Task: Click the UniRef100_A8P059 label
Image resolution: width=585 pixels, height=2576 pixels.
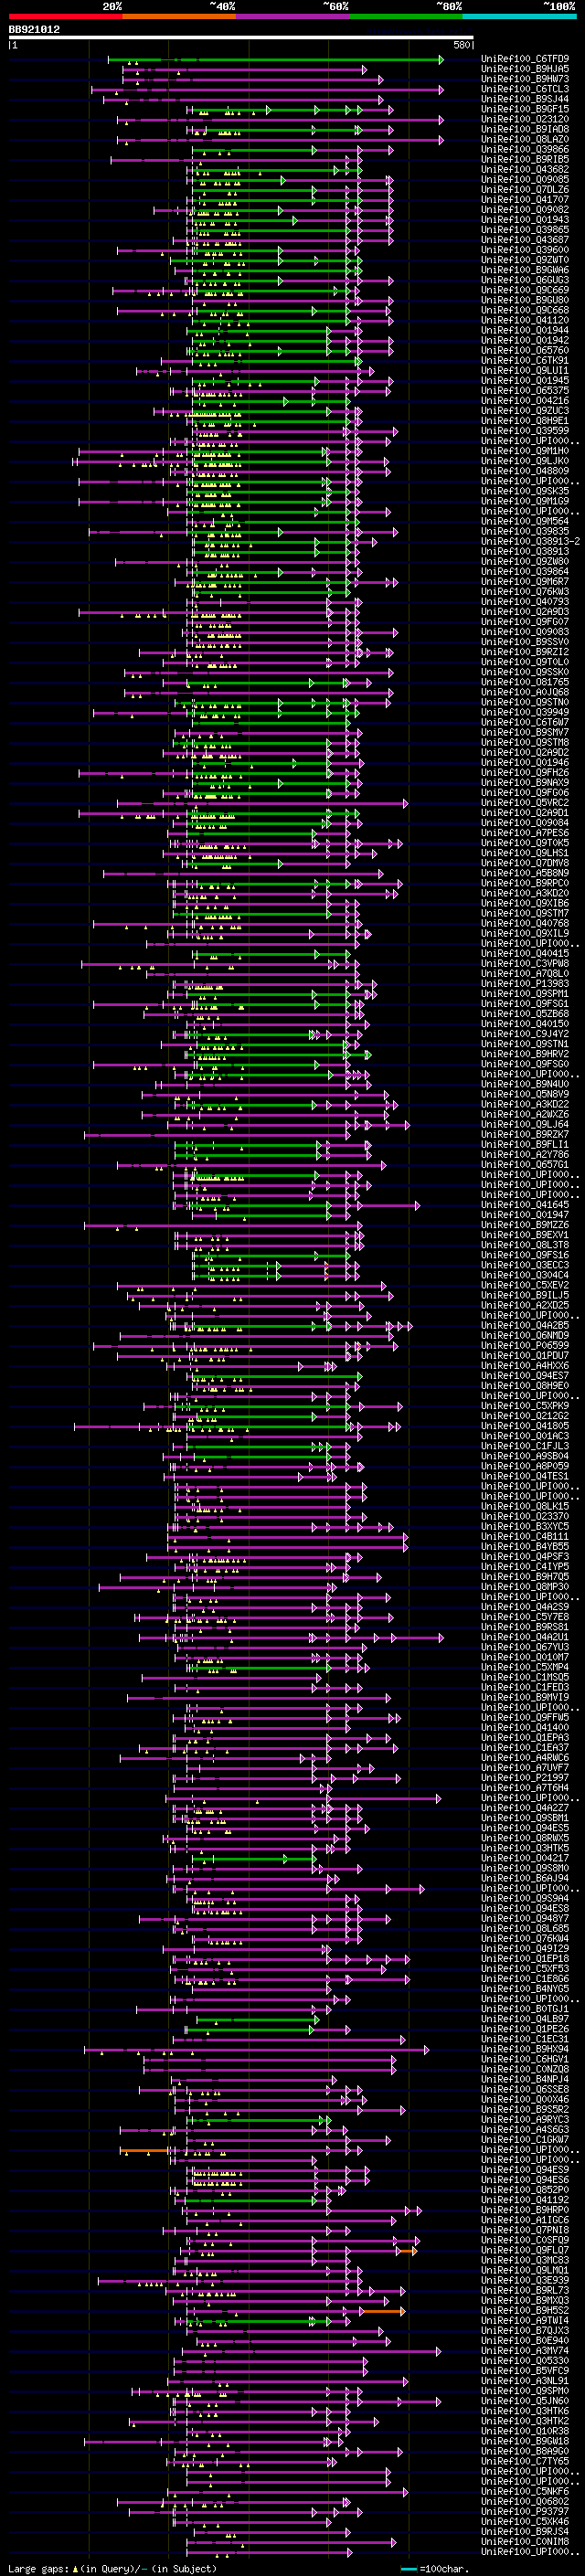Action: coord(525,1466)
